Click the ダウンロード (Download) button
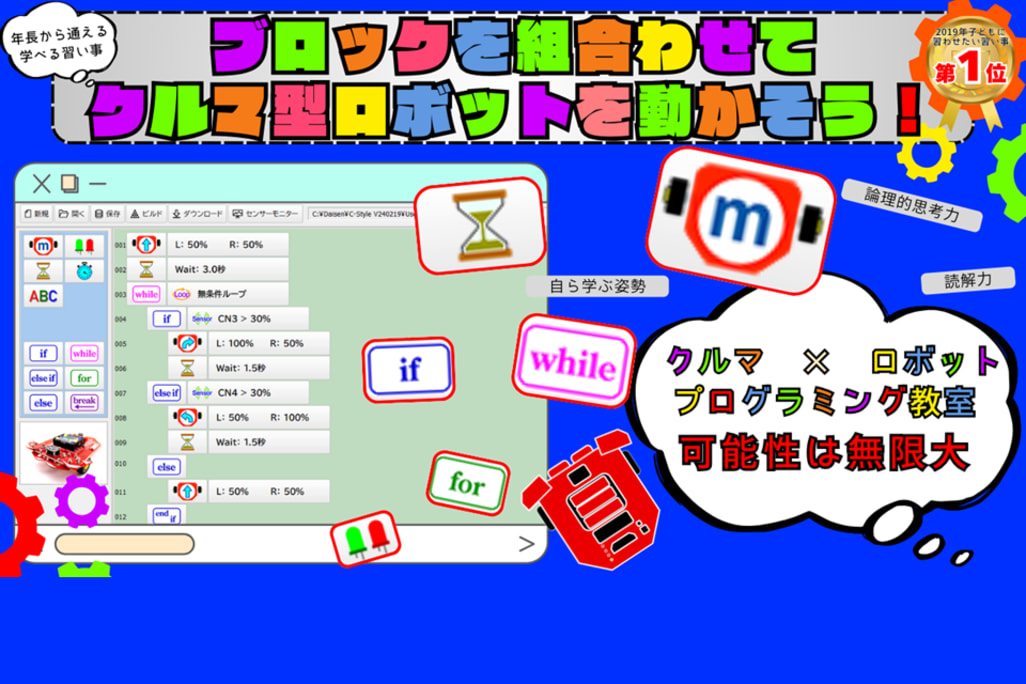Screen dimensions: 1026x684 click(x=197, y=214)
